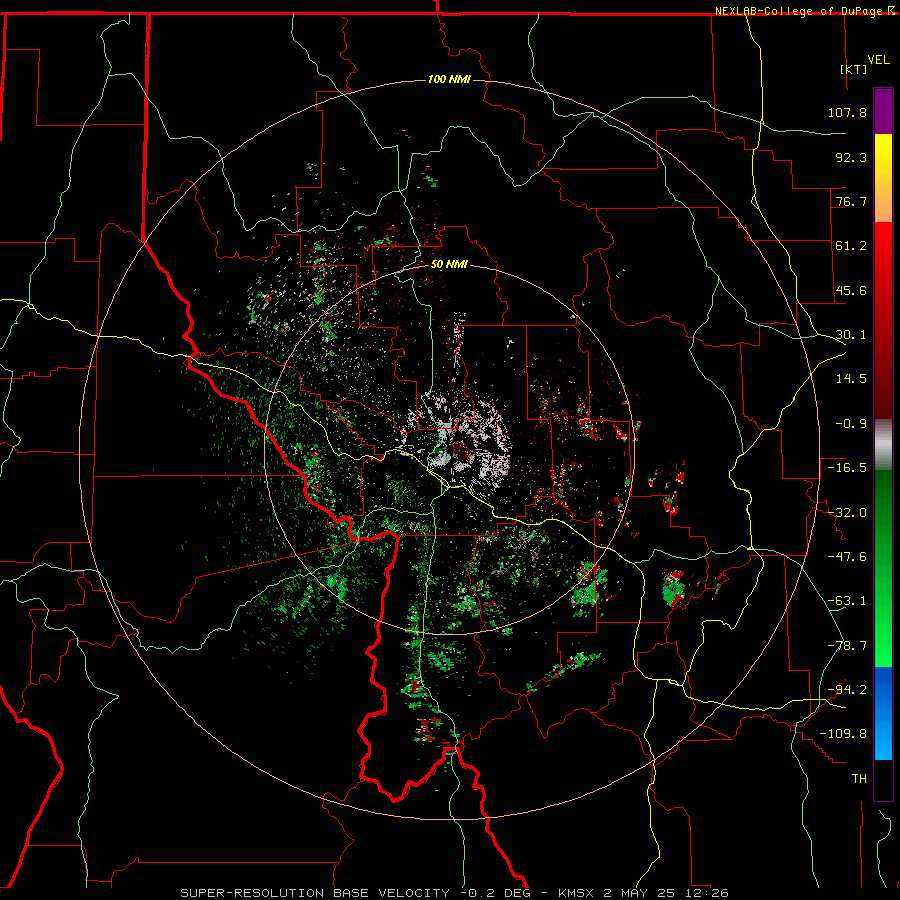900x900 pixels.
Task: Click the 14.5 value on velocity scale
Action: (x=851, y=378)
